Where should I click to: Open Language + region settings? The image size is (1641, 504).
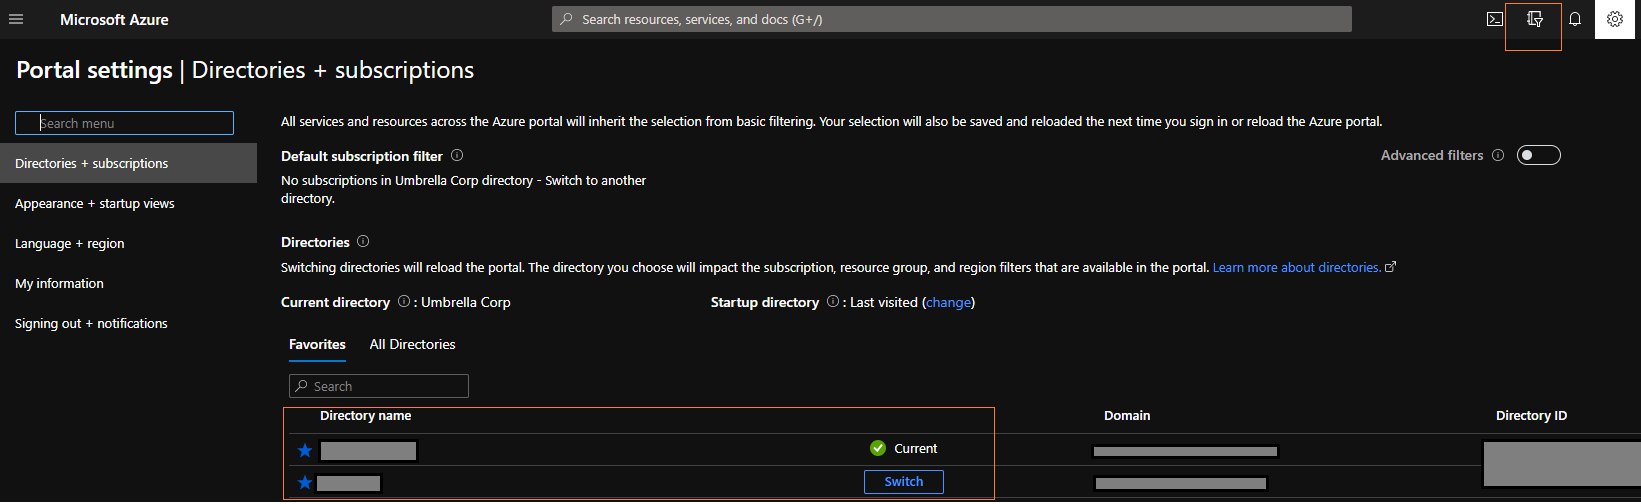[x=128, y=243]
